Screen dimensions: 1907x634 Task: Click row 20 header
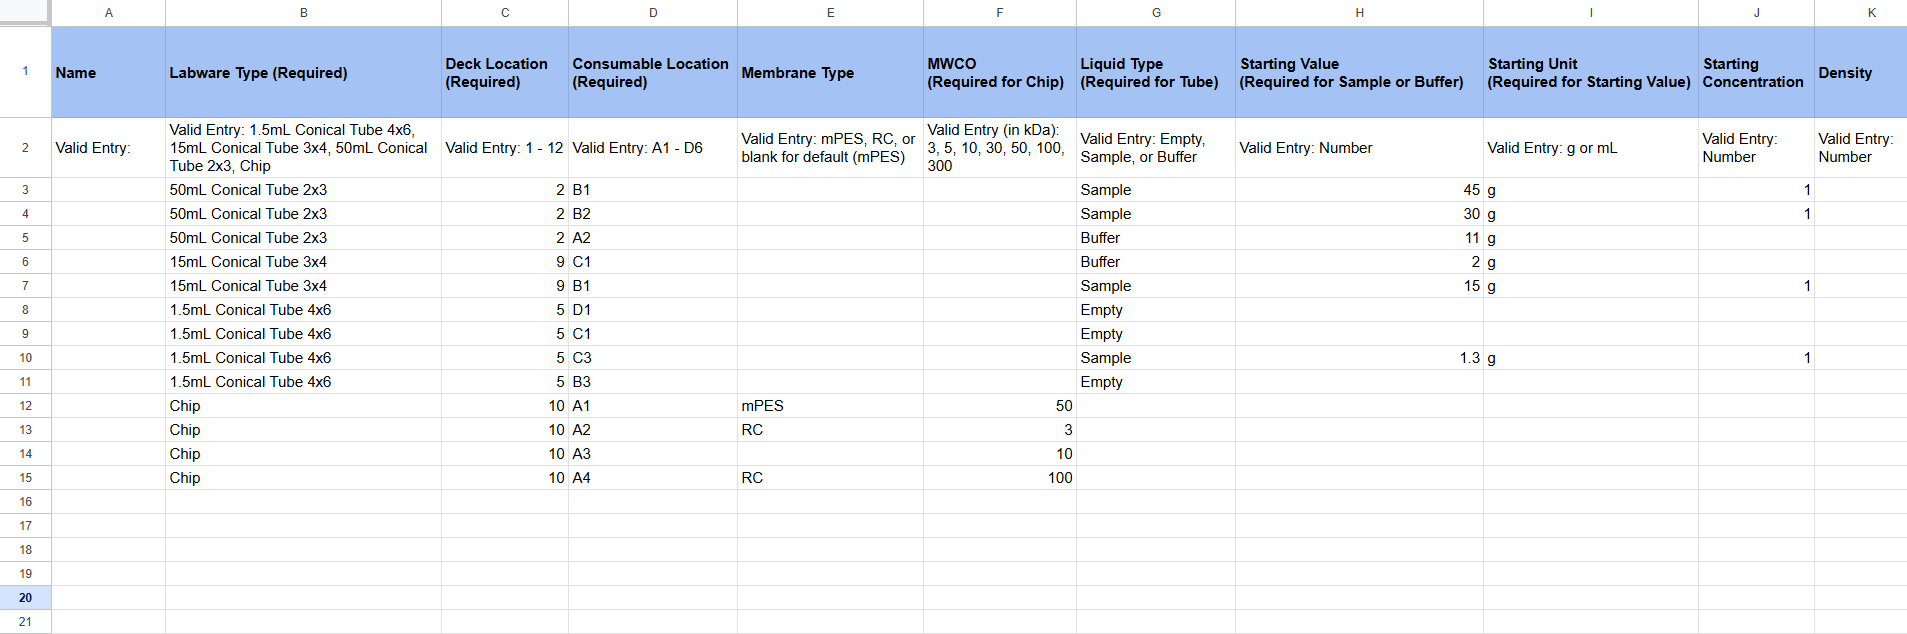25,598
